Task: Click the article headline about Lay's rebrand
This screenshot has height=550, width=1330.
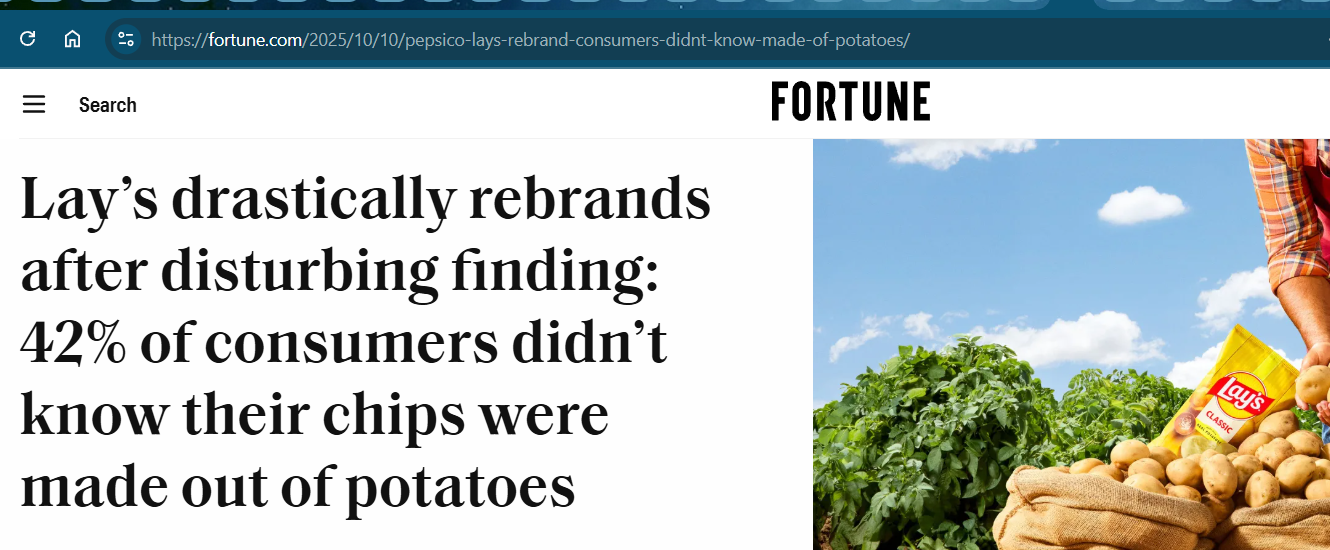Action: point(366,343)
